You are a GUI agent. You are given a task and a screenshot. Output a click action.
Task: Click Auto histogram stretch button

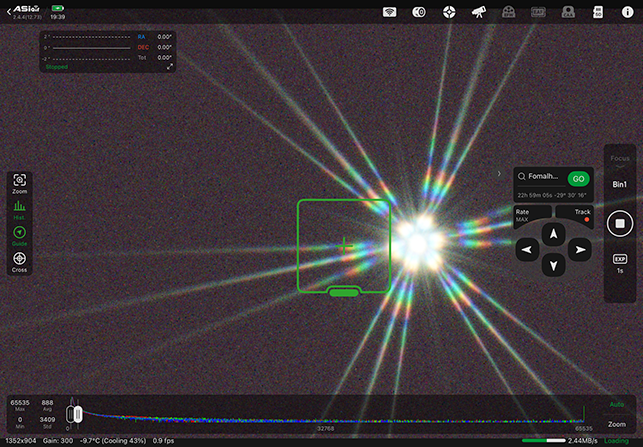point(619,405)
